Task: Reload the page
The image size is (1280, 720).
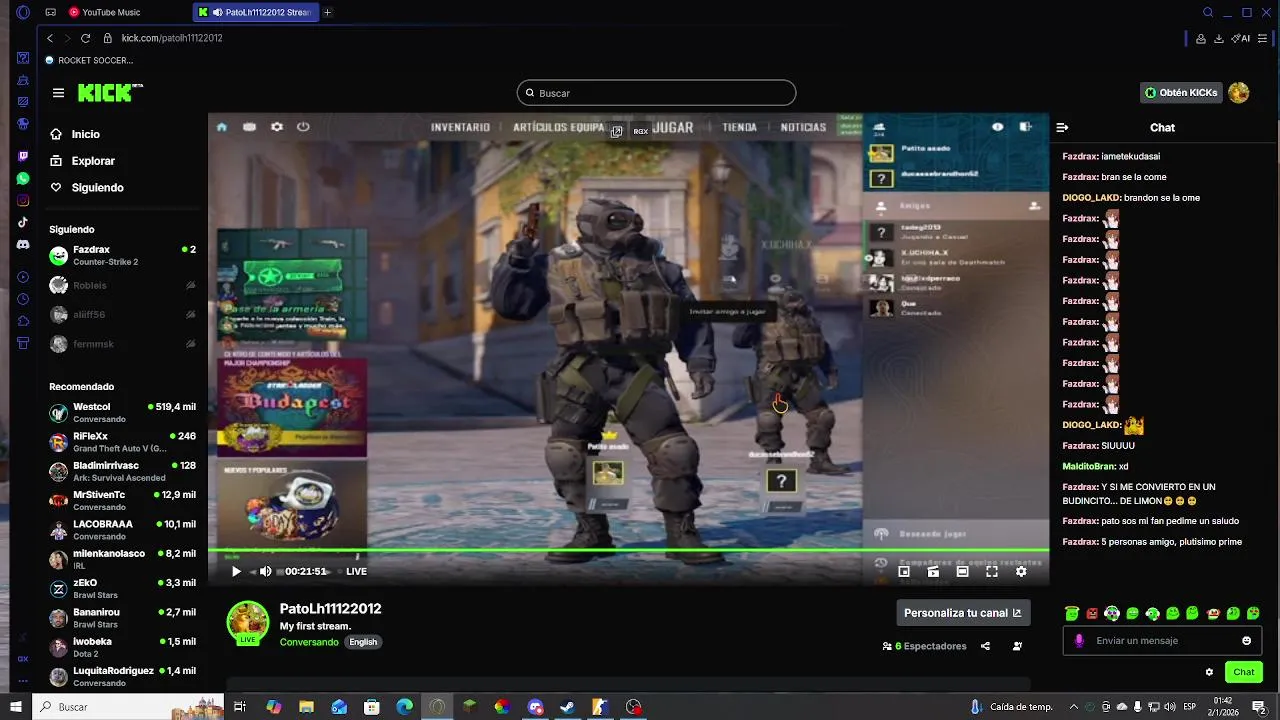Action: click(x=85, y=38)
